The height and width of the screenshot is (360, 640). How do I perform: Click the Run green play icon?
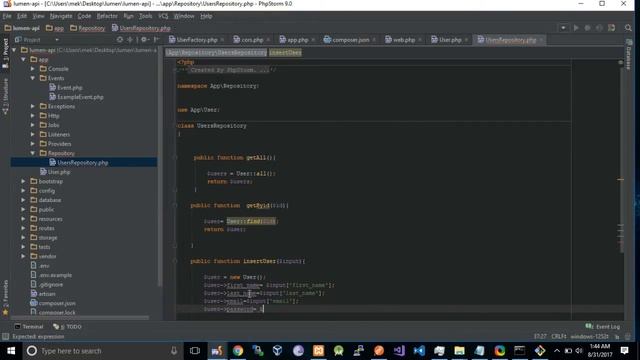[x=576, y=28]
